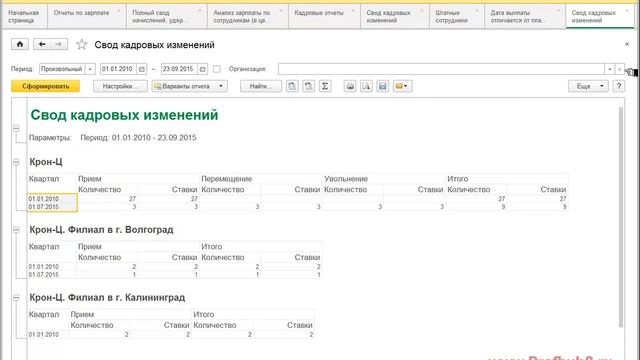Add report to favorites star

point(82,44)
